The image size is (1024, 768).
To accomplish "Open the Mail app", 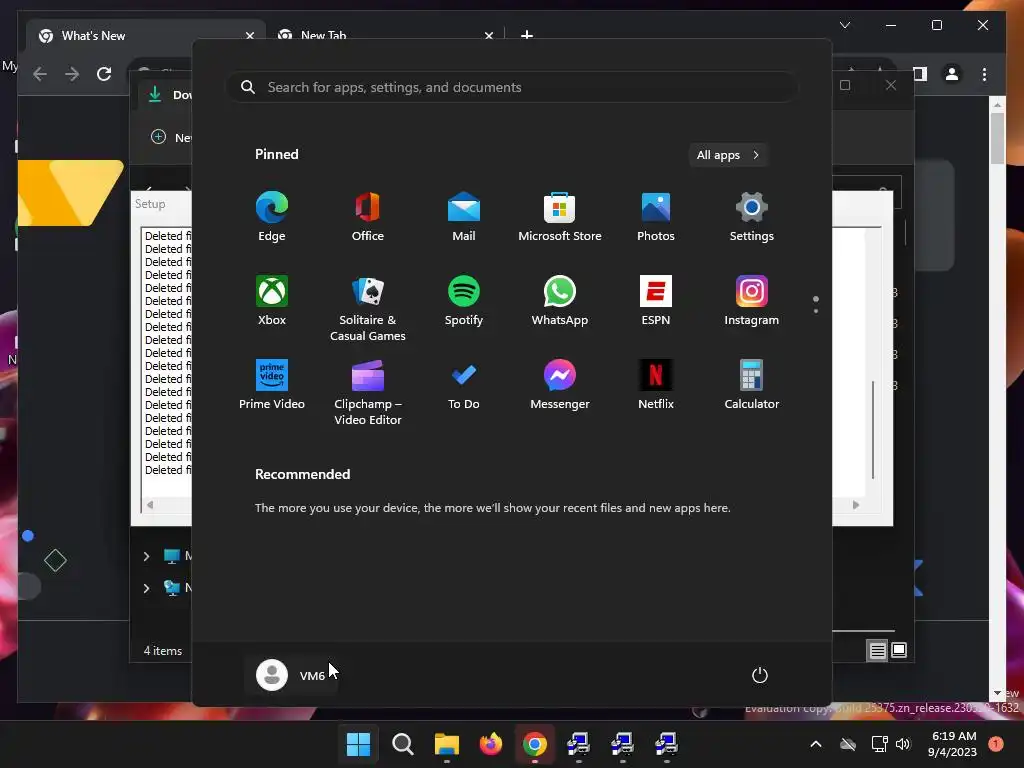I will (464, 217).
